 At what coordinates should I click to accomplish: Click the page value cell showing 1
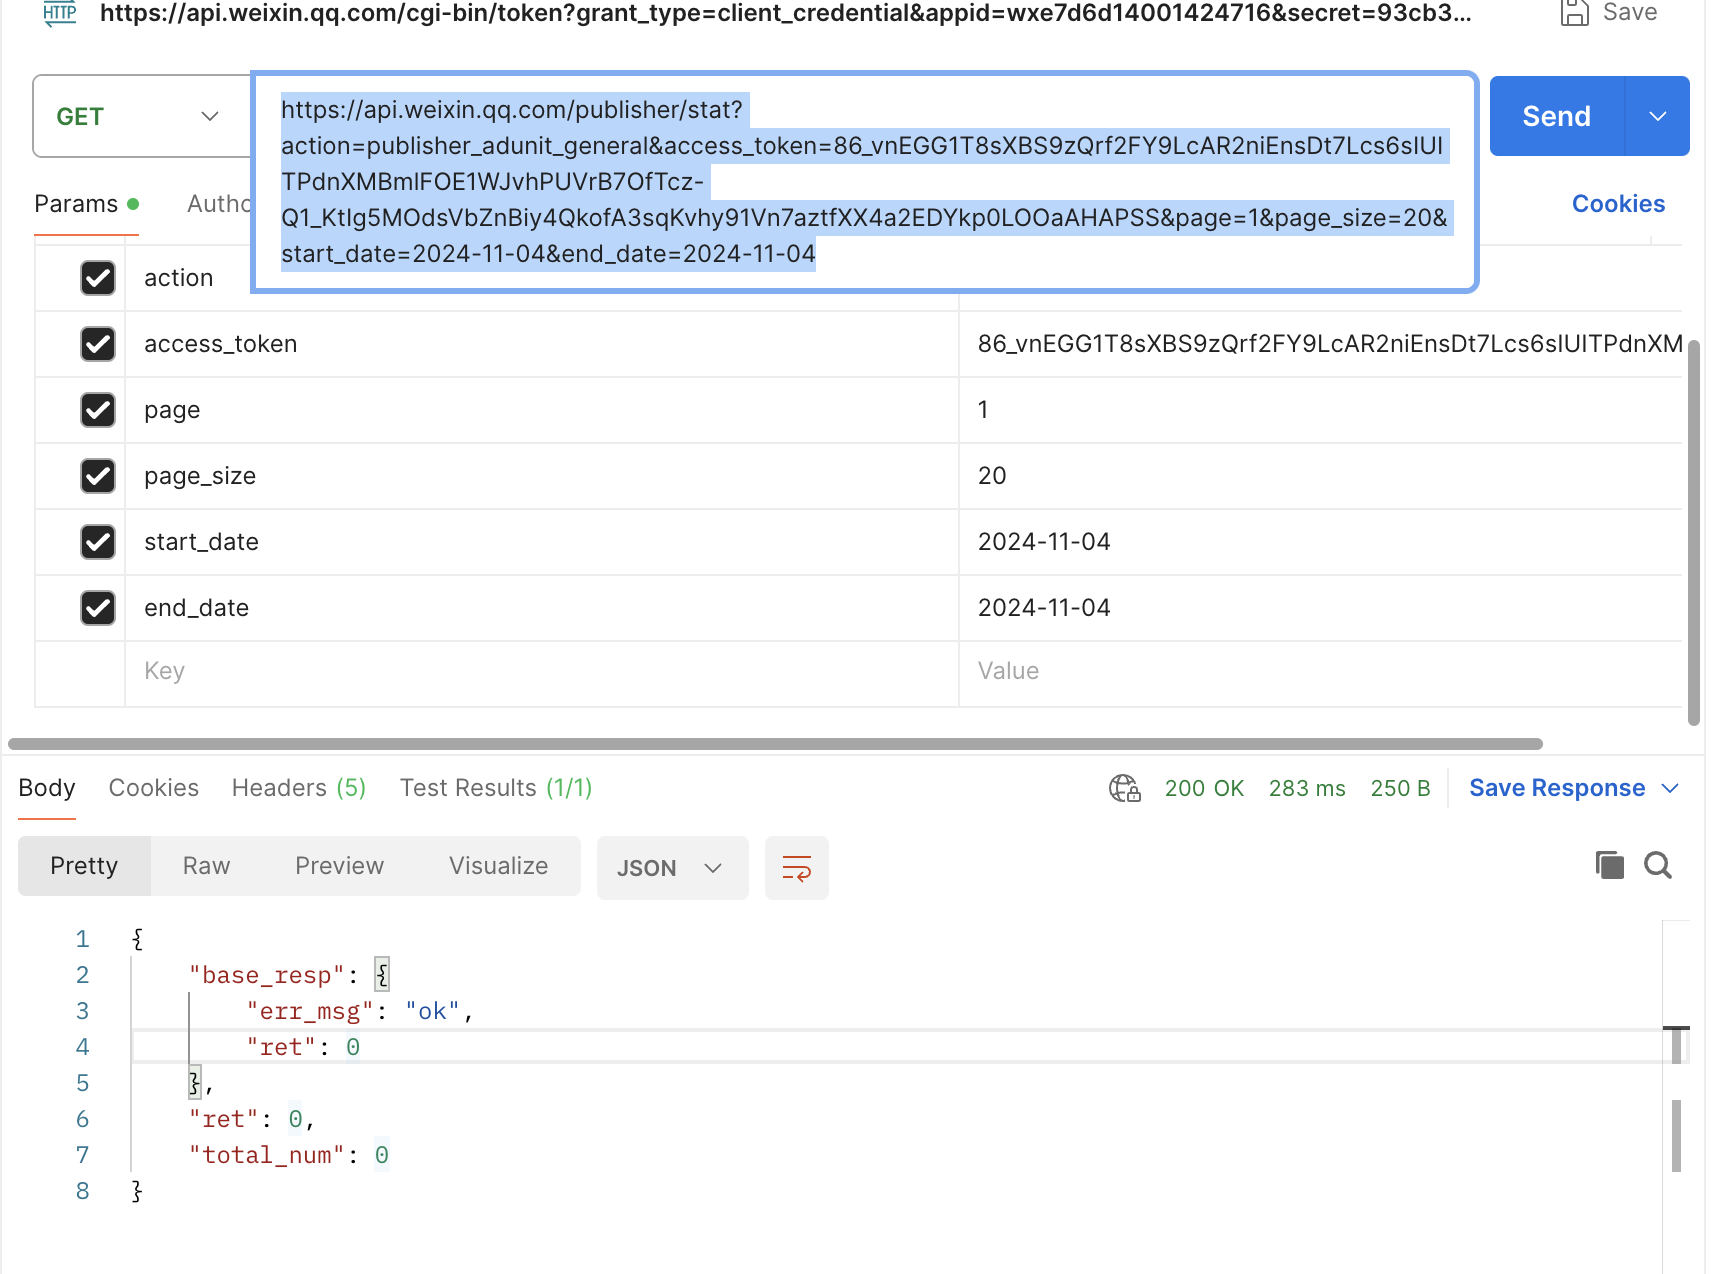click(x=1320, y=410)
